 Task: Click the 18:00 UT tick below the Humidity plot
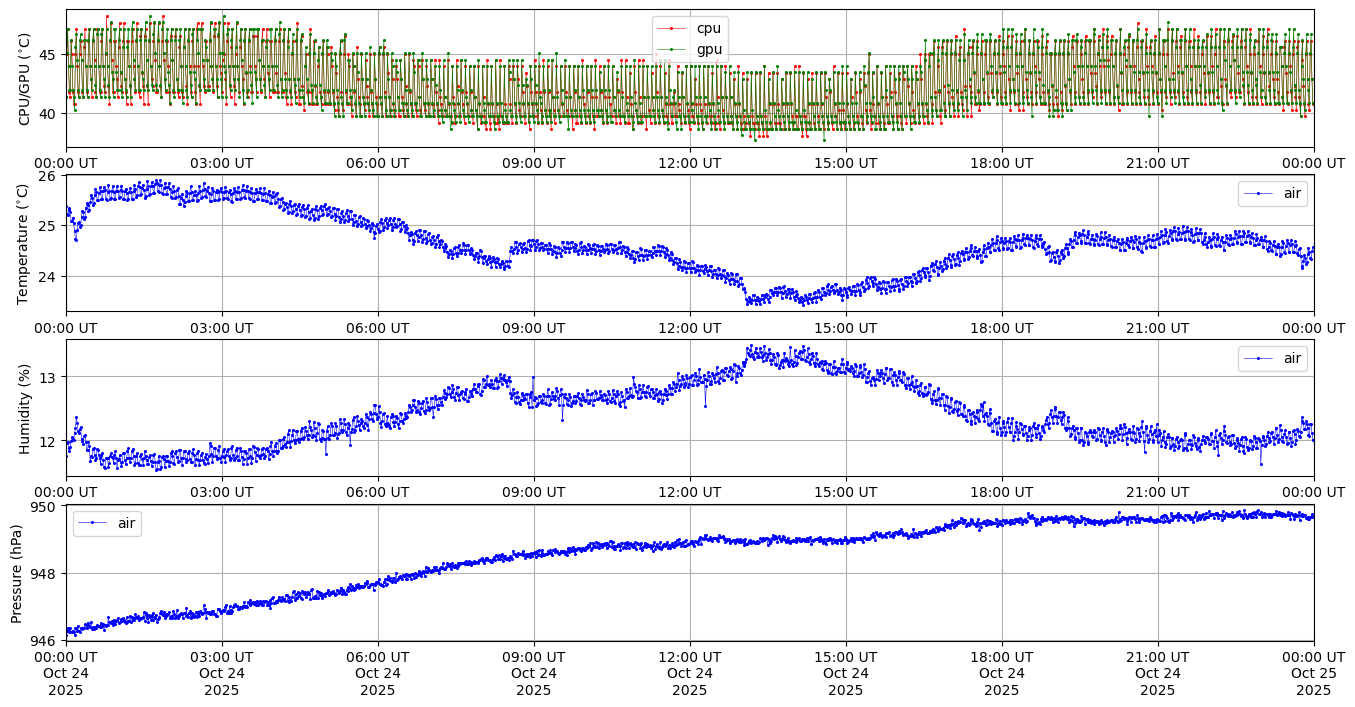click(x=1001, y=491)
